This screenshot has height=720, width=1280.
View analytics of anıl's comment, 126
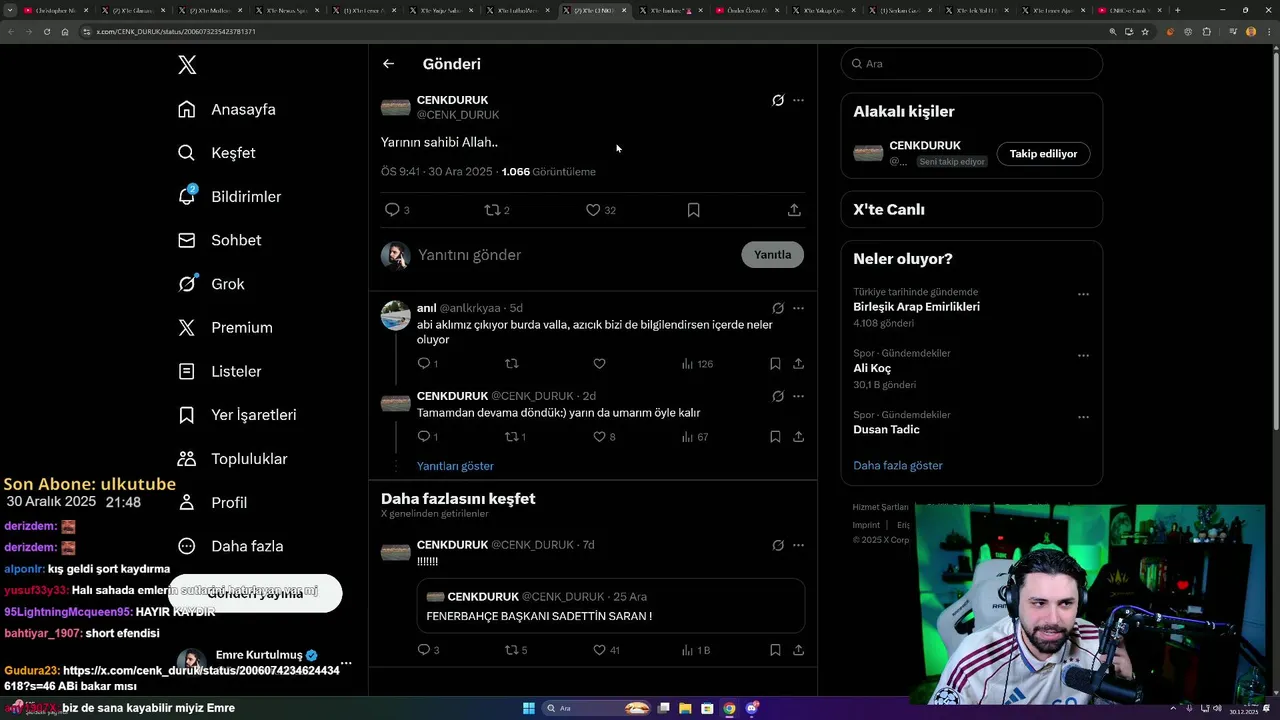pyautogui.click(x=697, y=364)
